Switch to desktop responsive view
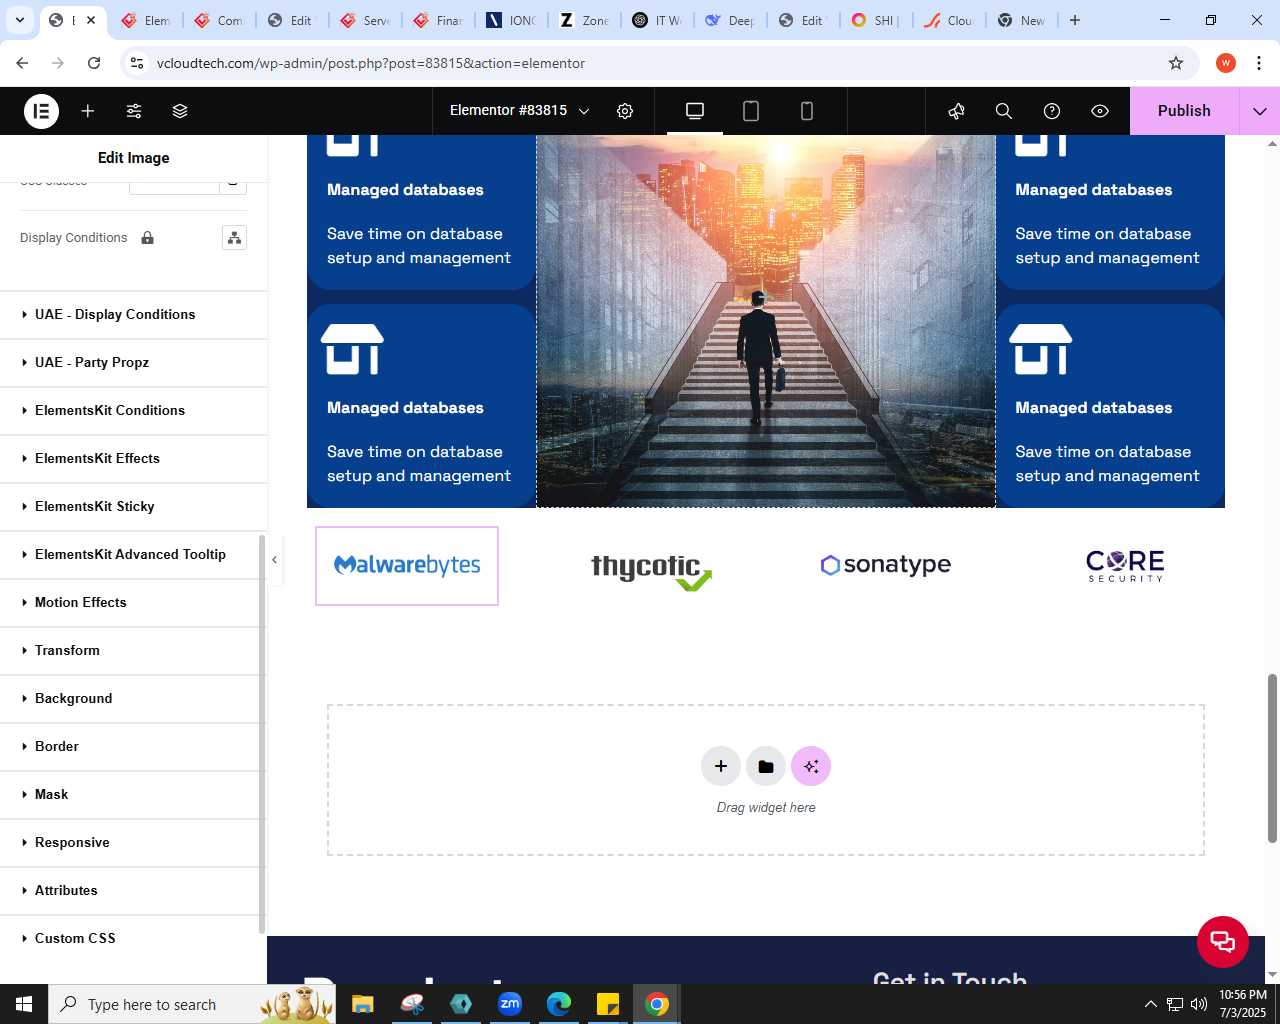Viewport: 1280px width, 1024px height. [695, 111]
